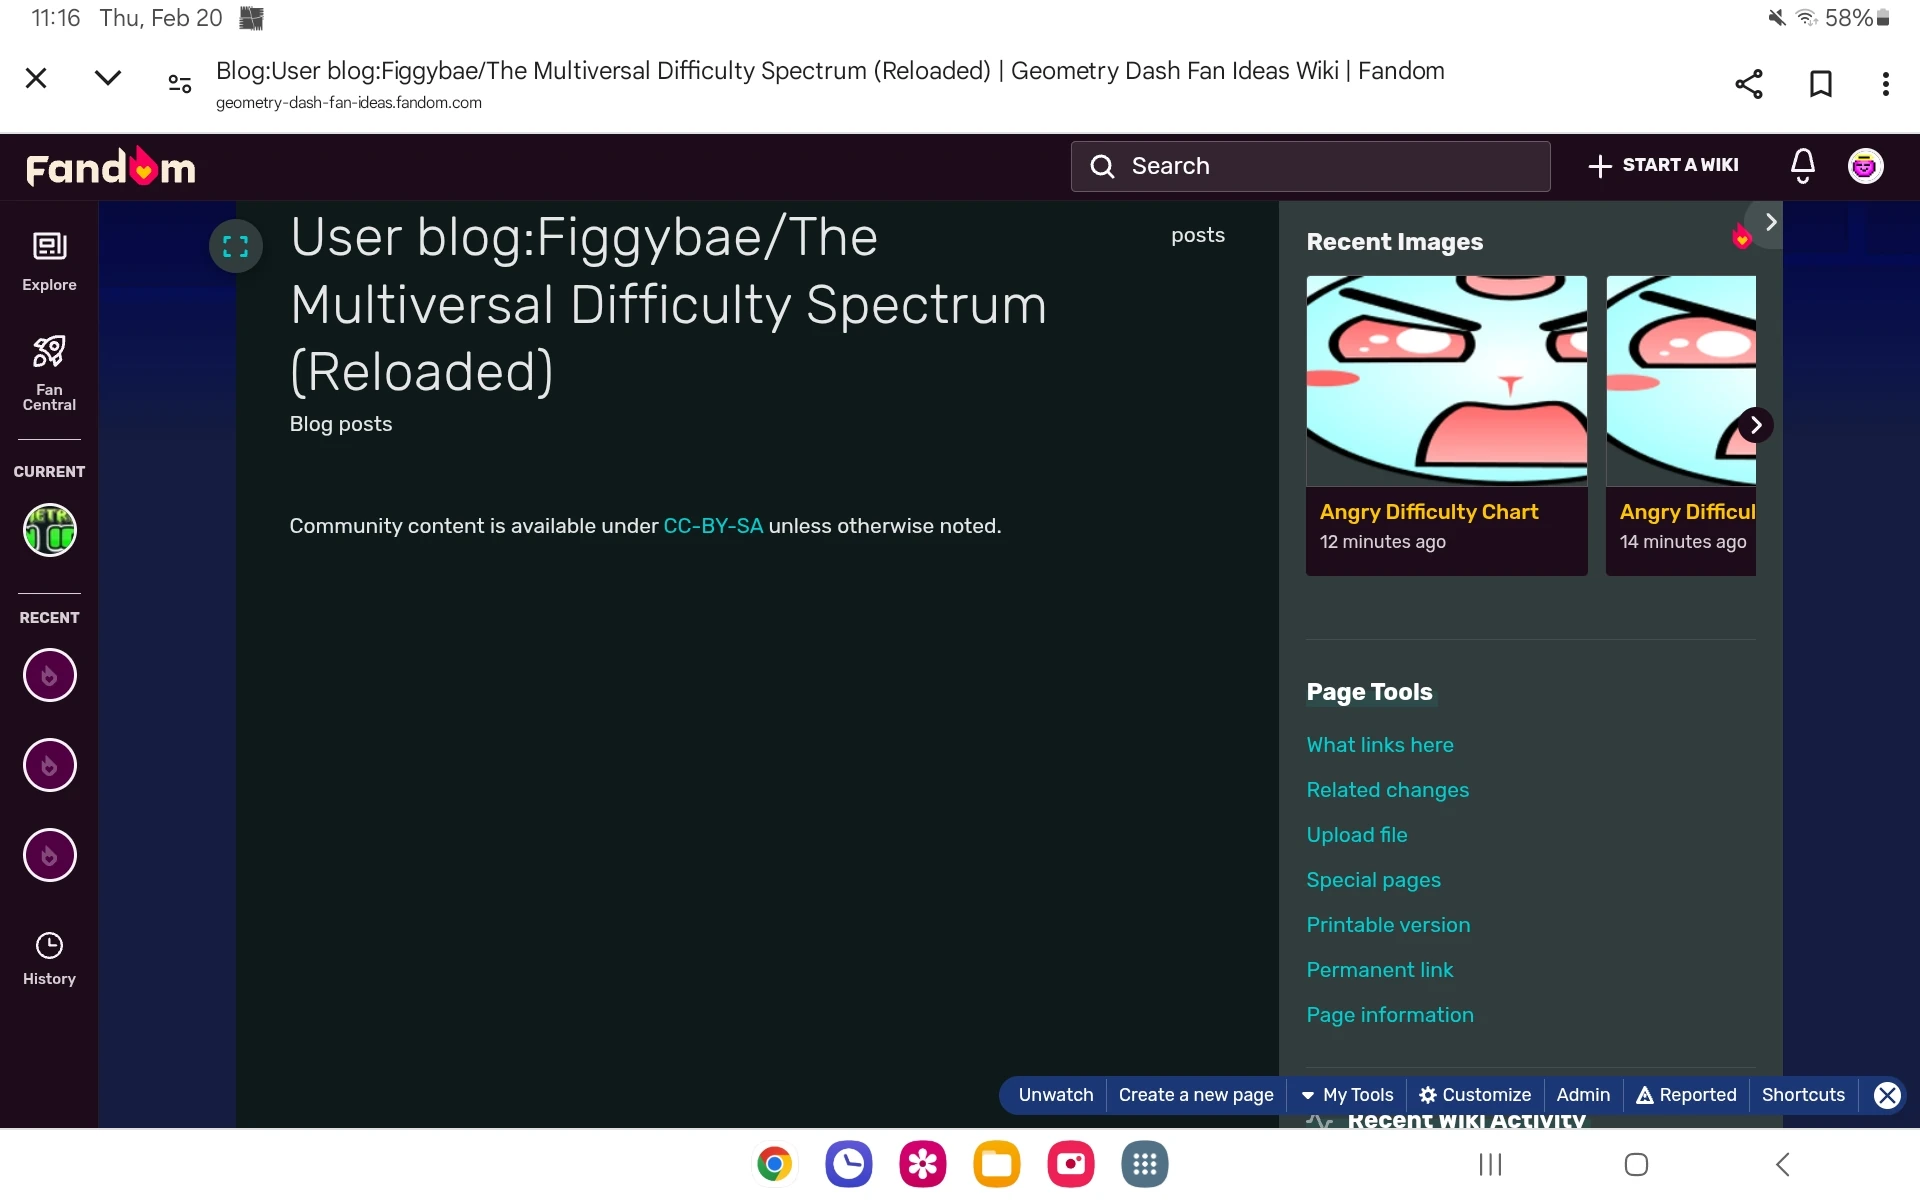Screen dimensions: 1920x1200
Task: Show next recent images with arrow
Action: [x=1755, y=425]
